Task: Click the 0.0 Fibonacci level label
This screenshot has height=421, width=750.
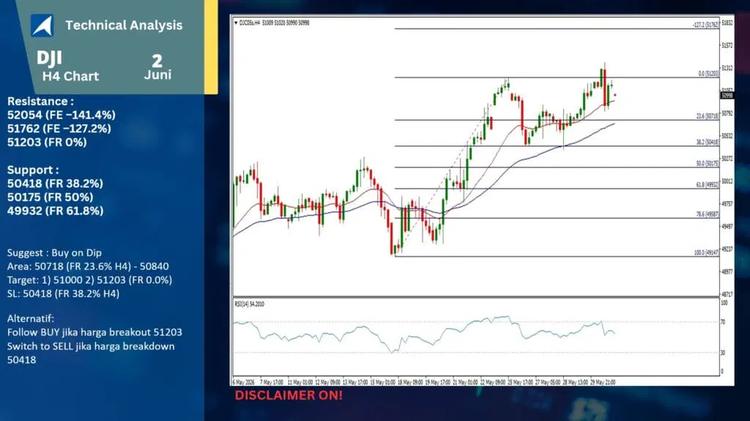Action: point(708,74)
